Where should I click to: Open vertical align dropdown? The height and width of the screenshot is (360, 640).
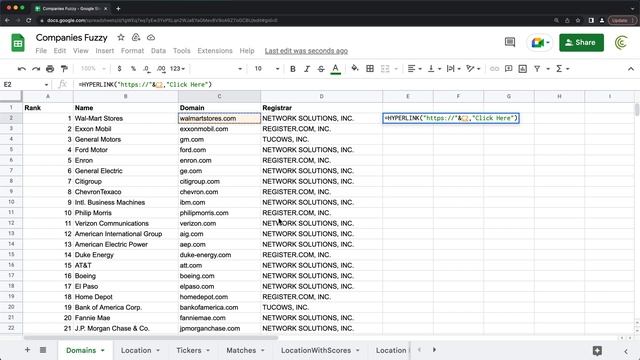coord(434,69)
